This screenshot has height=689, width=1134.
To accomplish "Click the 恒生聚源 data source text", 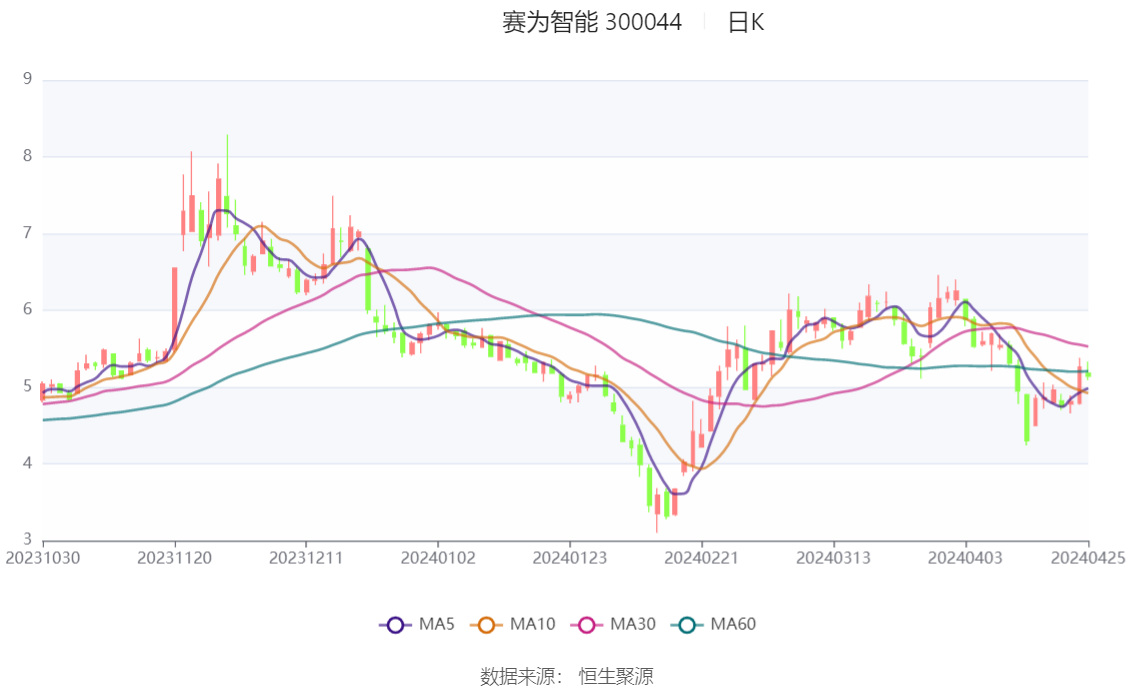I will click(616, 677).
